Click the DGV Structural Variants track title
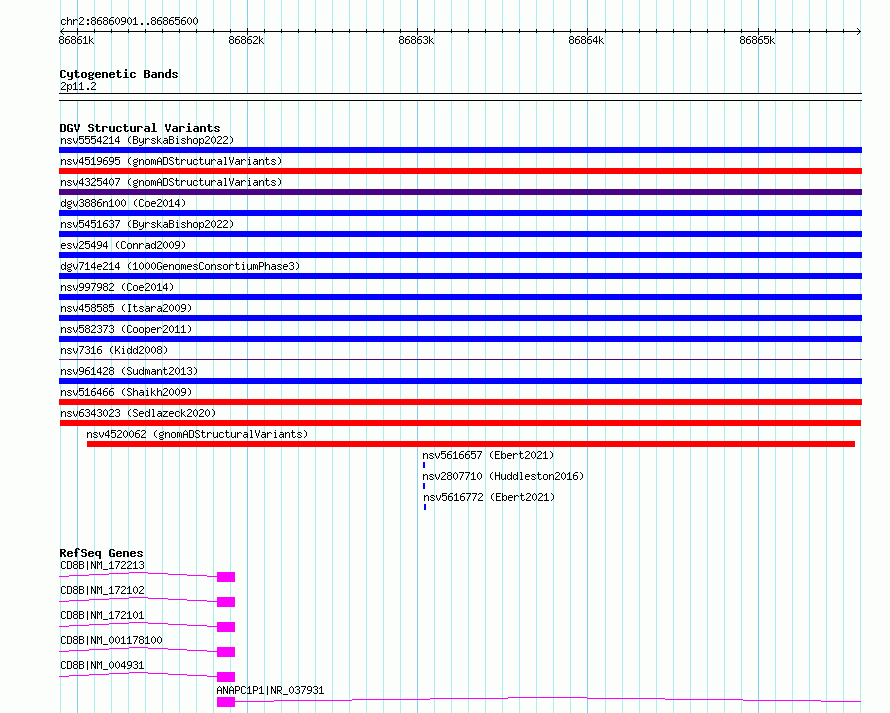890x713 pixels. coord(140,128)
